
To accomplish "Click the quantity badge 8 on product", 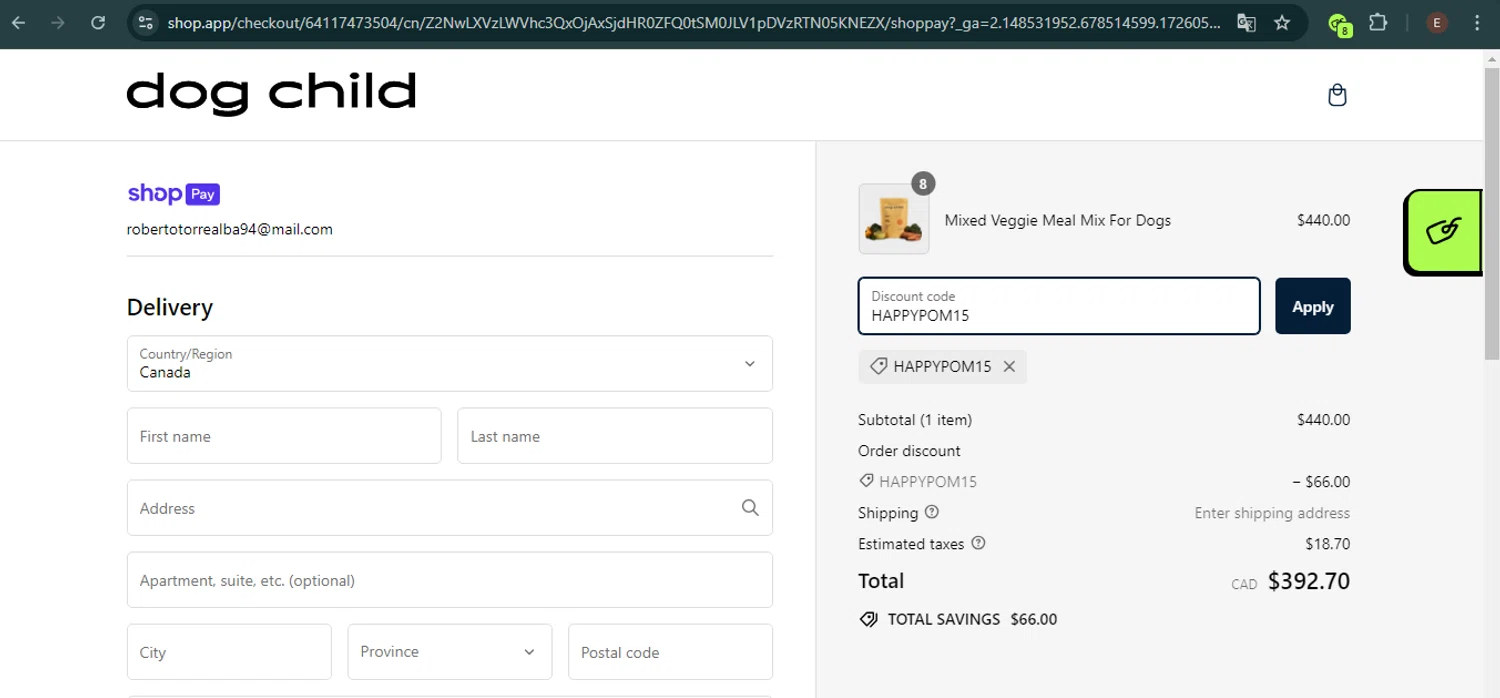I will tap(923, 184).
